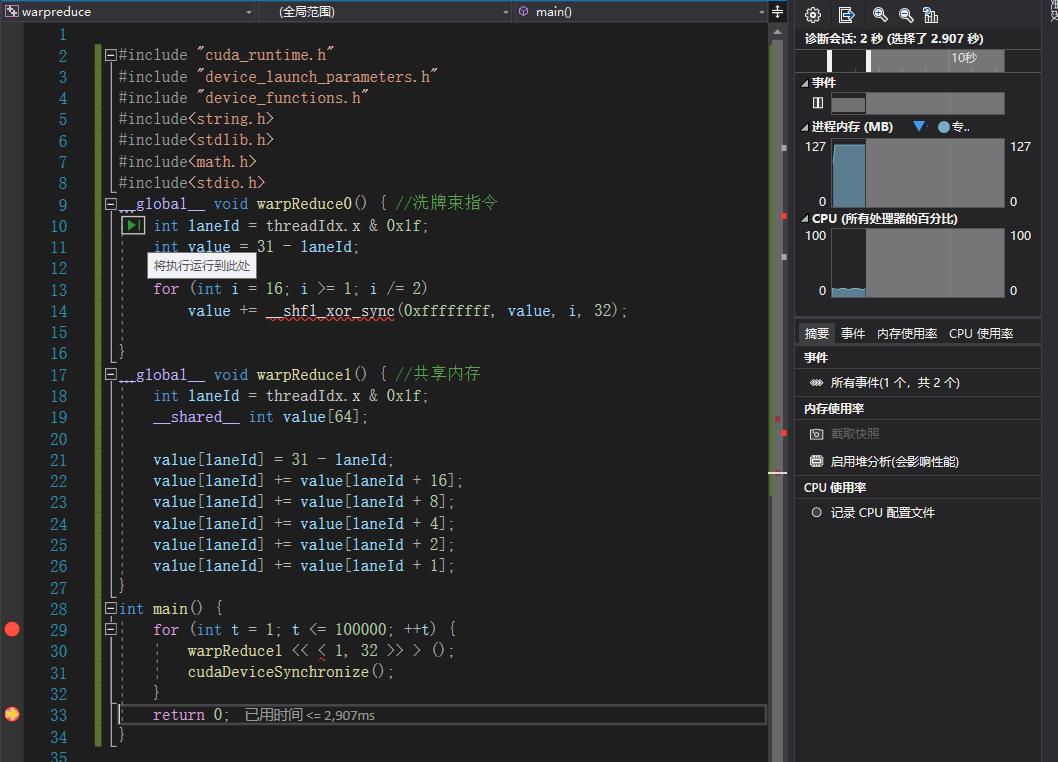The image size is (1058, 762).
Task: Toggle the breakpoint on line 29
Action: [12, 629]
